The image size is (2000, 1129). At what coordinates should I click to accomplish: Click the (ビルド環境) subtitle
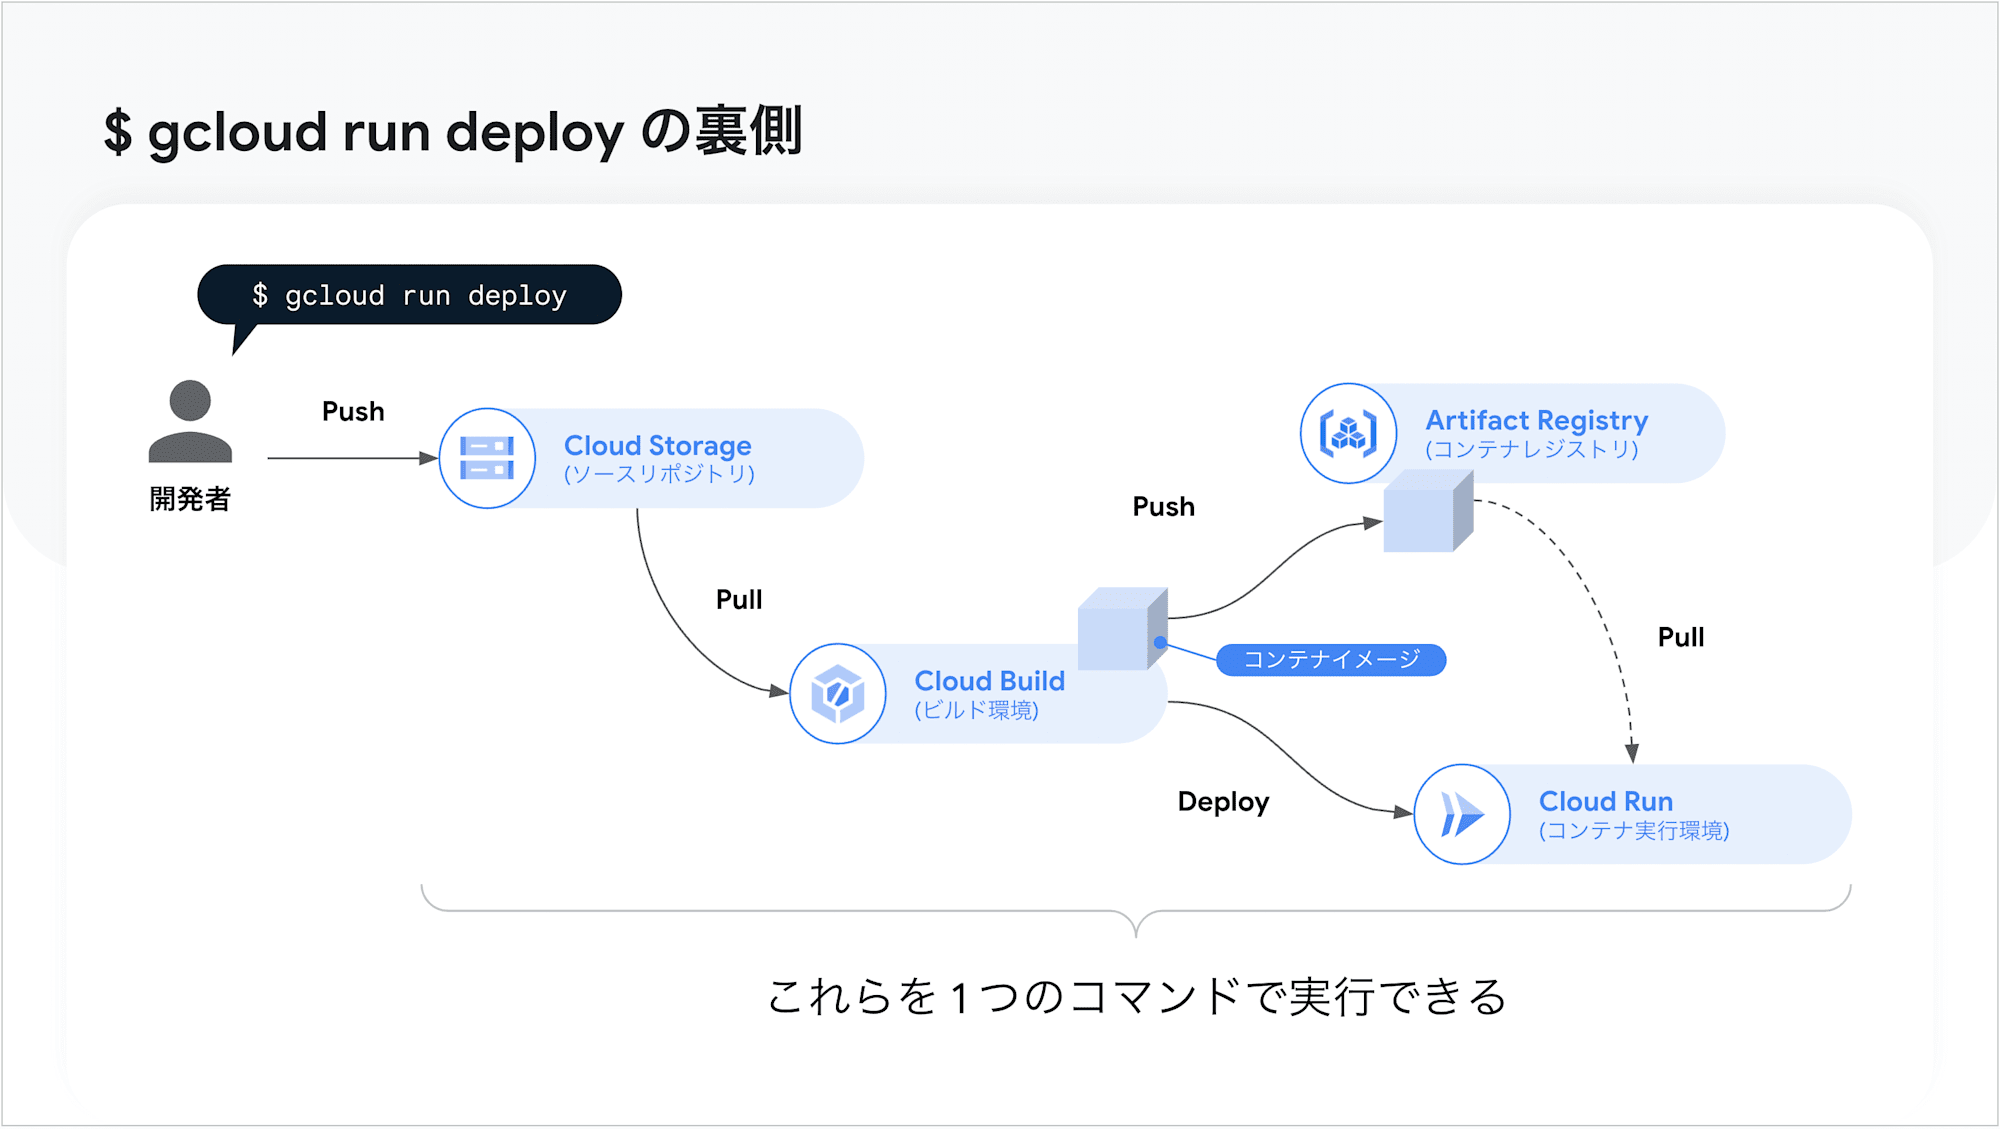(976, 710)
